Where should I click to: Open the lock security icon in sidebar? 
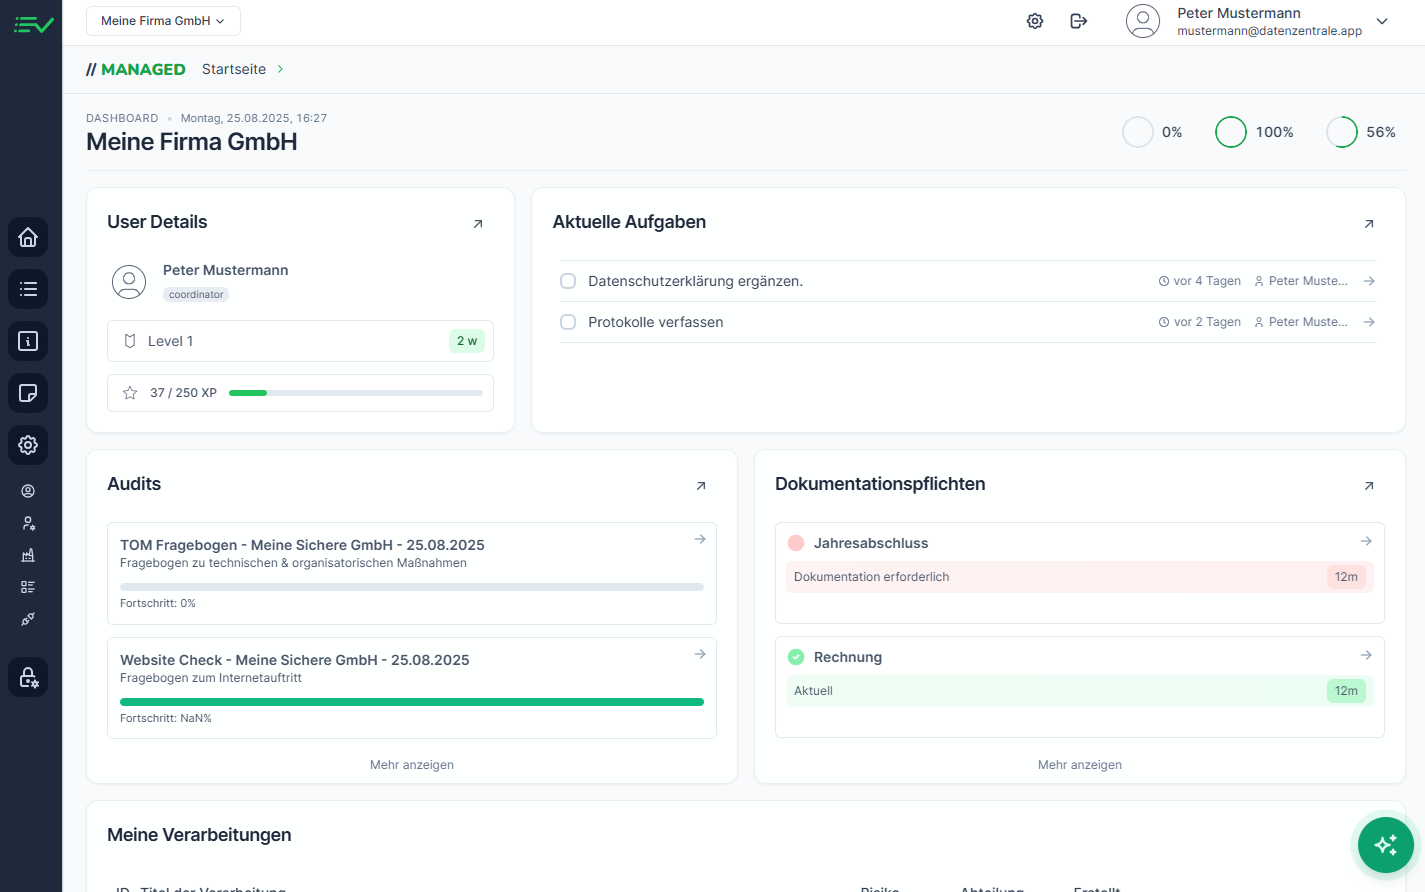point(28,677)
